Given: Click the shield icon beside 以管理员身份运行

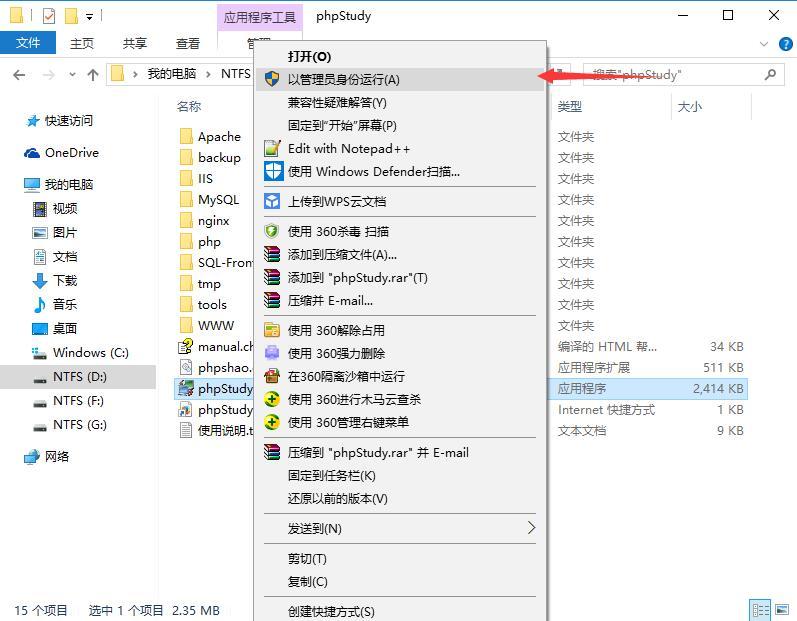Looking at the screenshot, I should [x=272, y=79].
